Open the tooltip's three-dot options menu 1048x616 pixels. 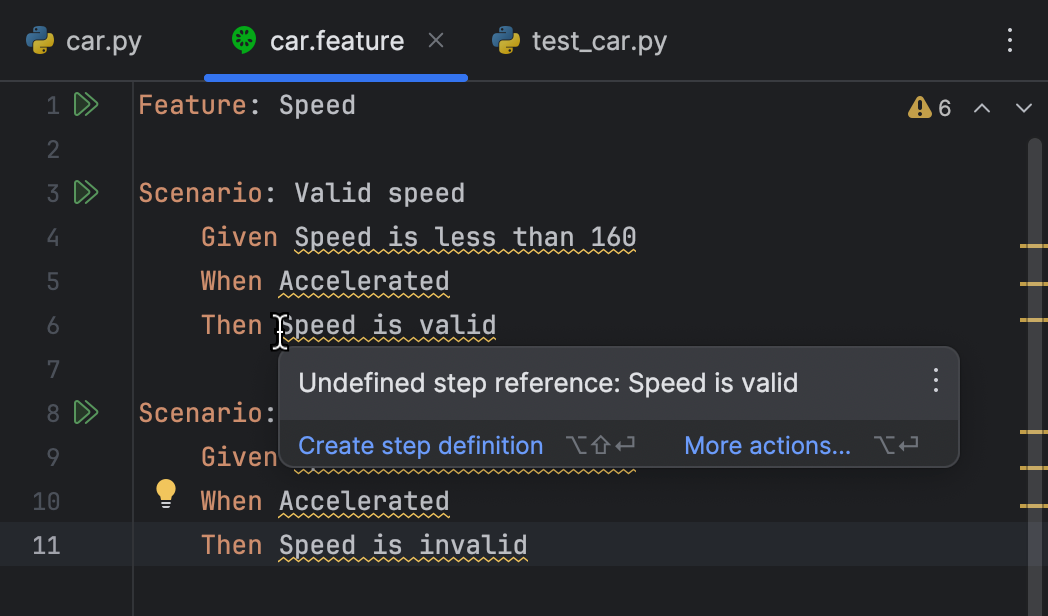point(936,381)
